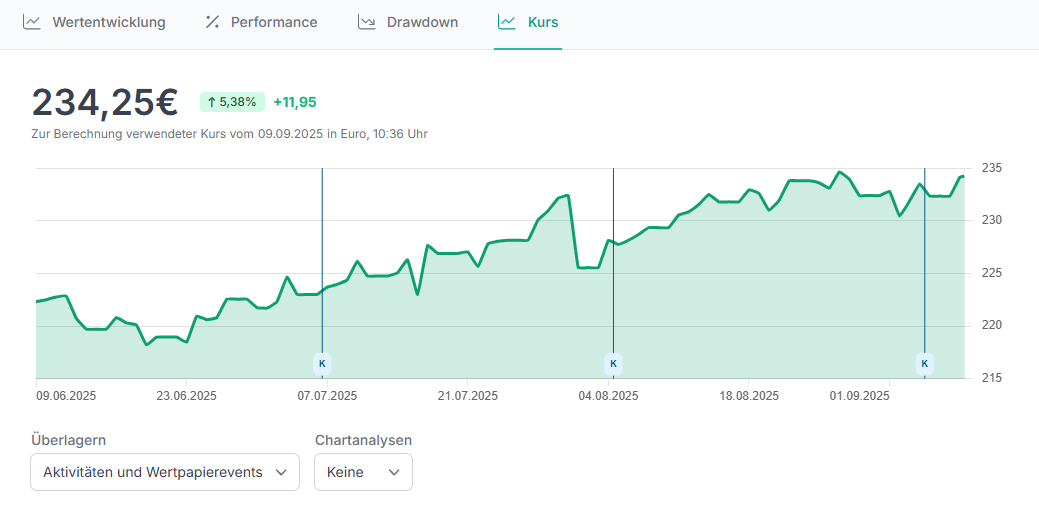The image size is (1039, 506).
Task: Expand the Überlagern dropdown
Action: click(165, 472)
